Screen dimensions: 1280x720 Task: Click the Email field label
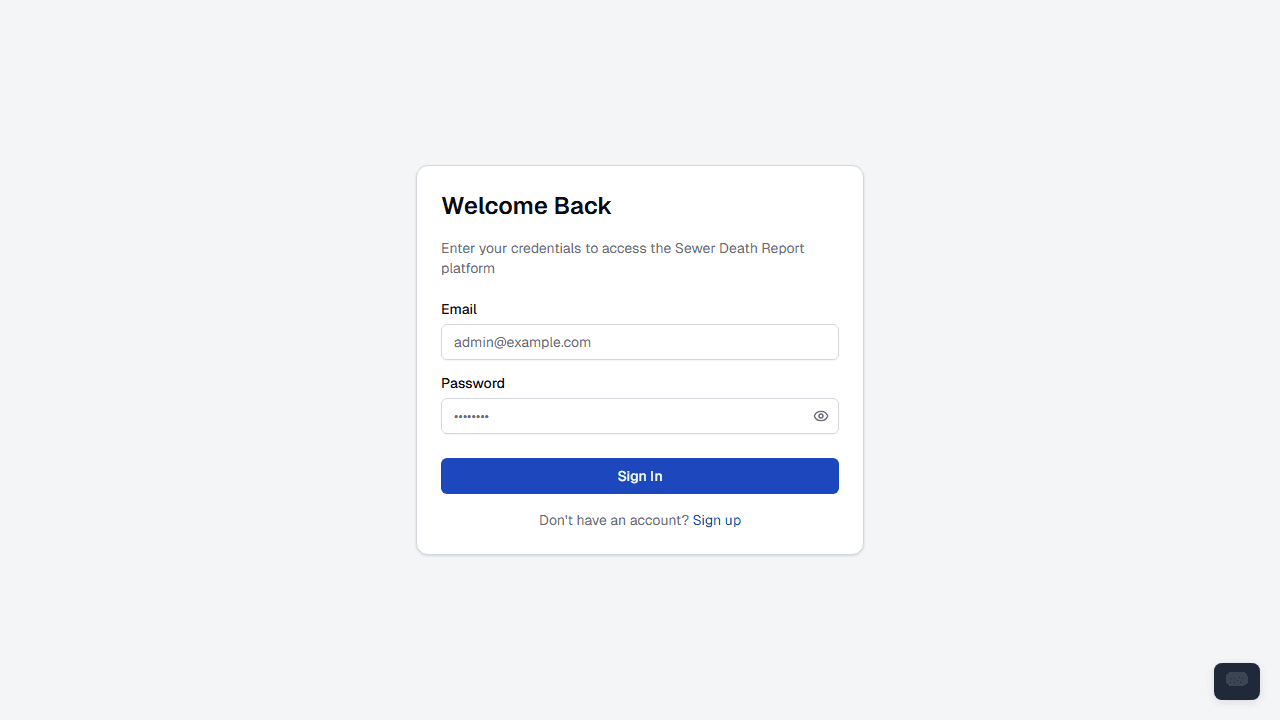tap(459, 309)
